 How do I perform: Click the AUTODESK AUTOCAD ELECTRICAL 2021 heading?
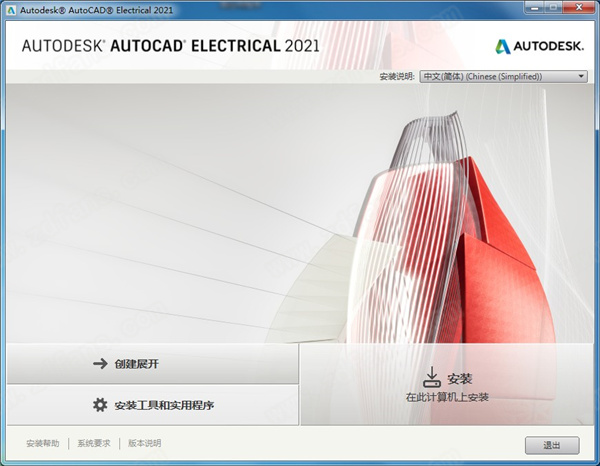click(x=171, y=46)
